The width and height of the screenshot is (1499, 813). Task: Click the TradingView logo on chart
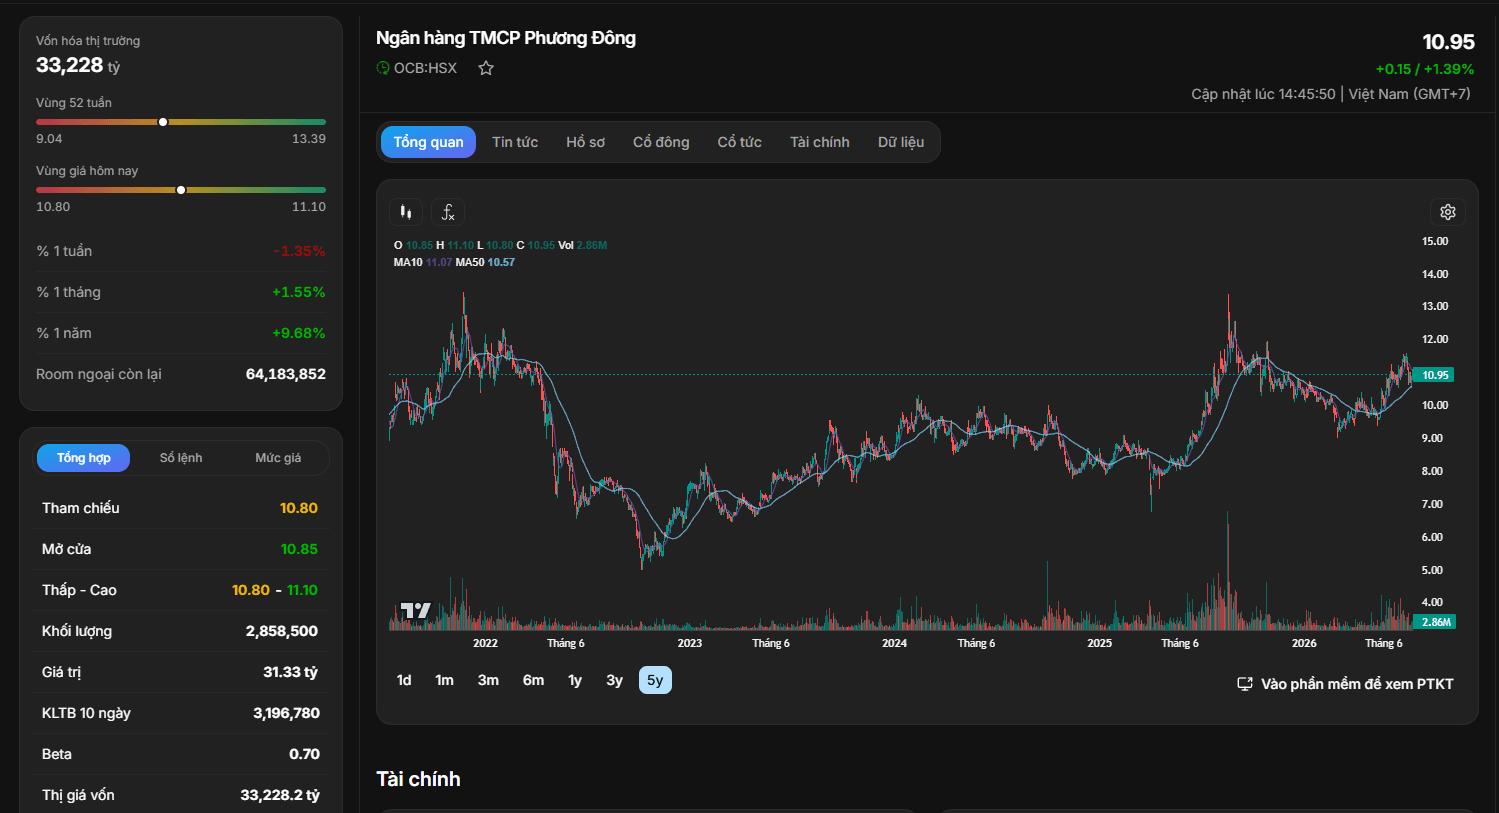click(415, 610)
